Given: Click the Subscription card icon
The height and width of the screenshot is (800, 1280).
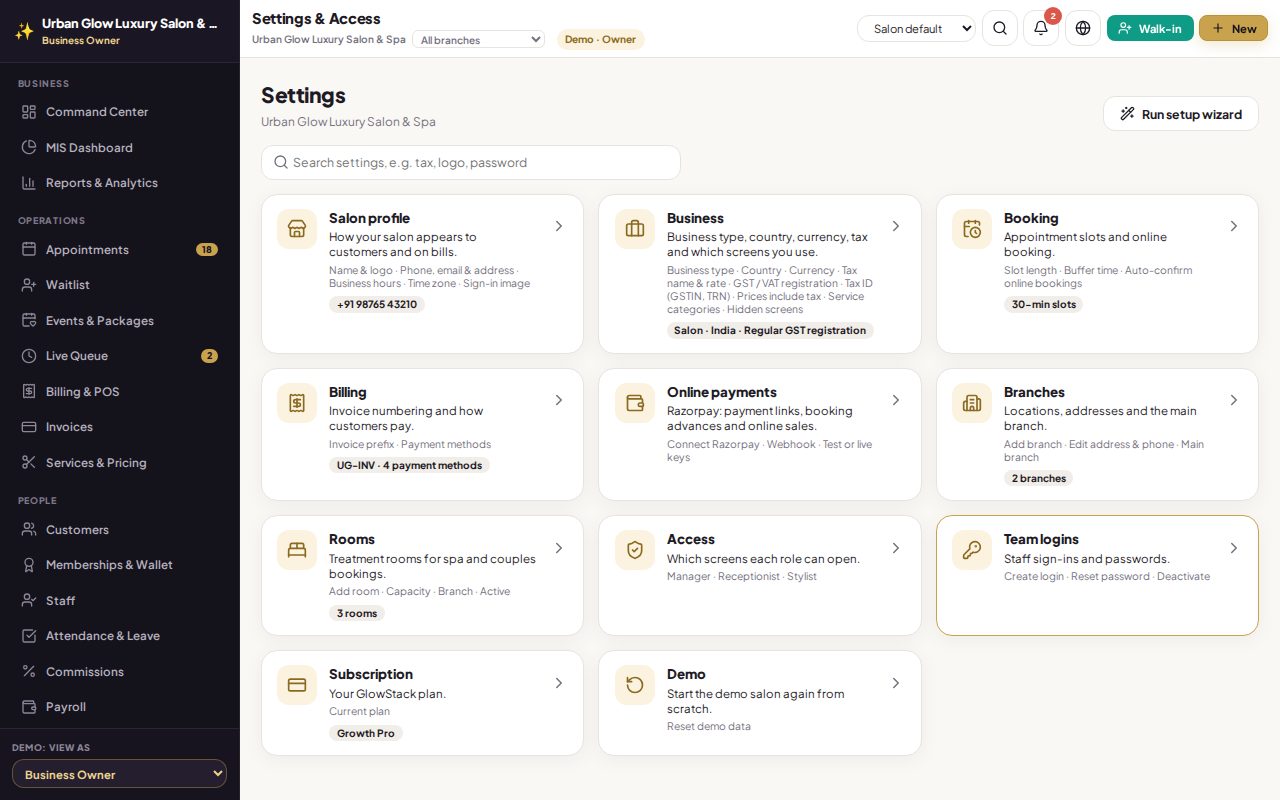Looking at the screenshot, I should click(297, 685).
